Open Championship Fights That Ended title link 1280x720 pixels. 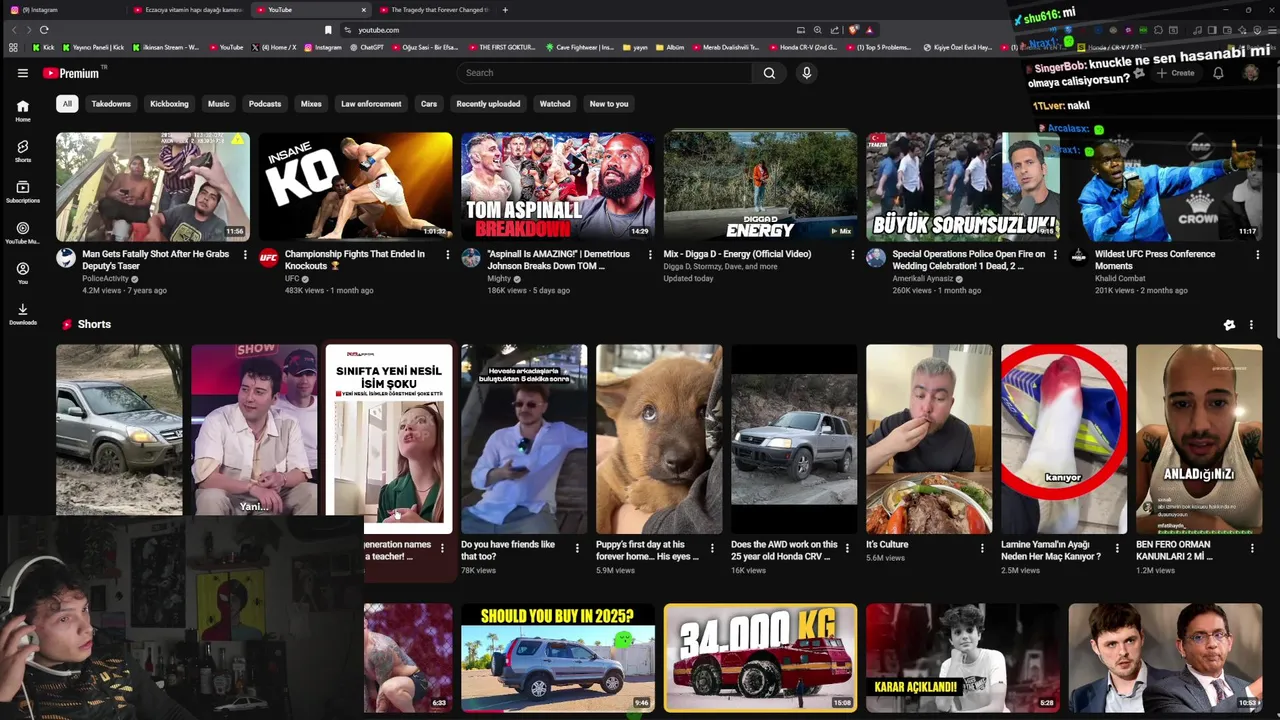tap(354, 260)
